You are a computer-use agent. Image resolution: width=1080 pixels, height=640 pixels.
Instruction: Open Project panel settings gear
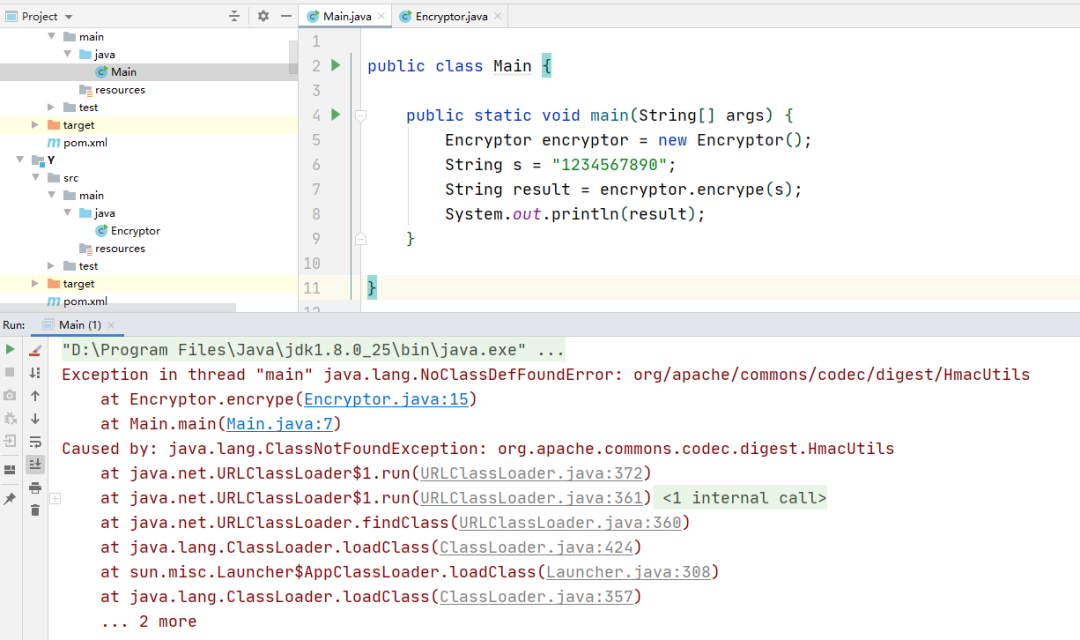[263, 16]
